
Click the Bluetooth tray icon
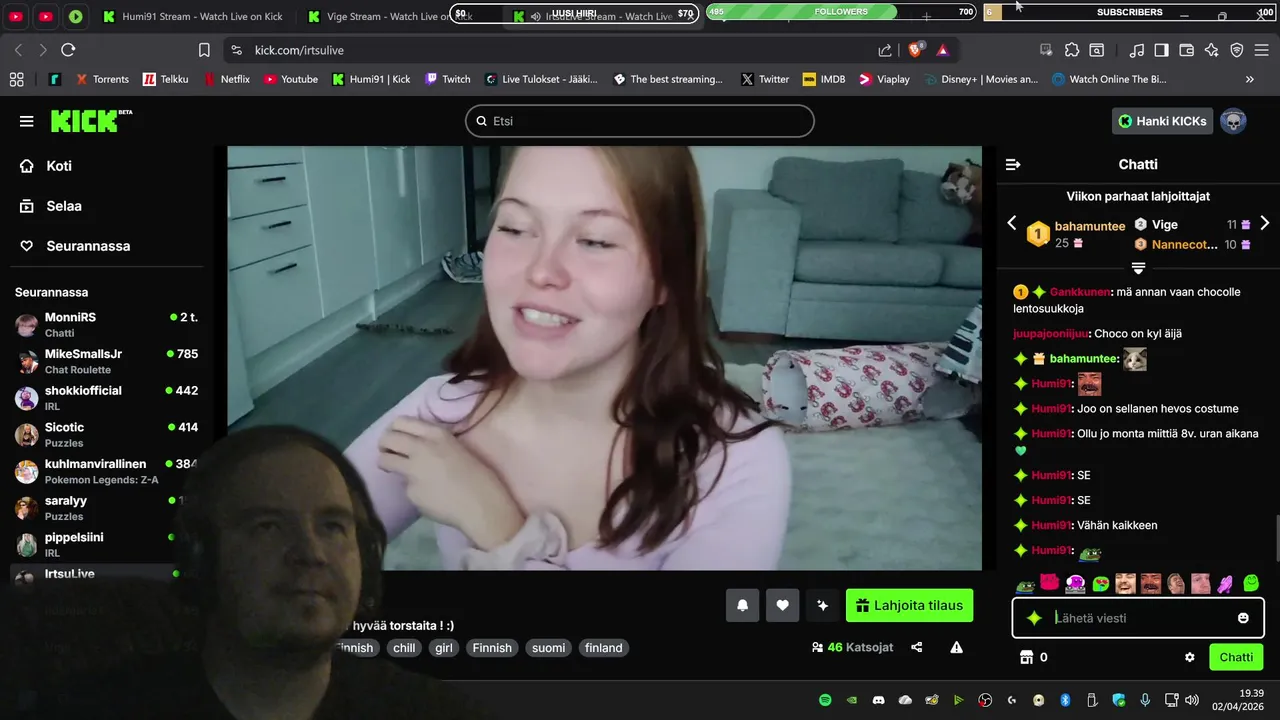point(1065,700)
